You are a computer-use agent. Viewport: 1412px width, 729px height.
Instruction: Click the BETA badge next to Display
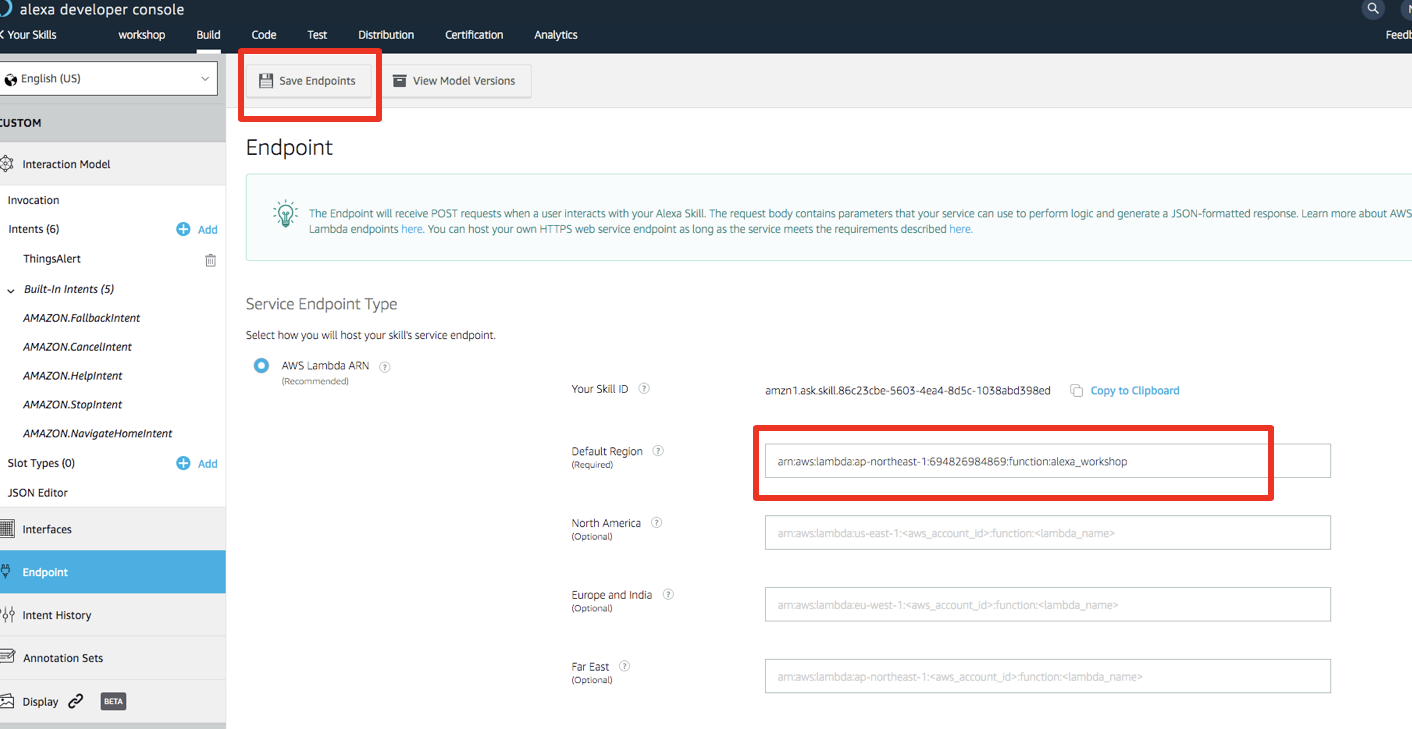[x=113, y=702]
